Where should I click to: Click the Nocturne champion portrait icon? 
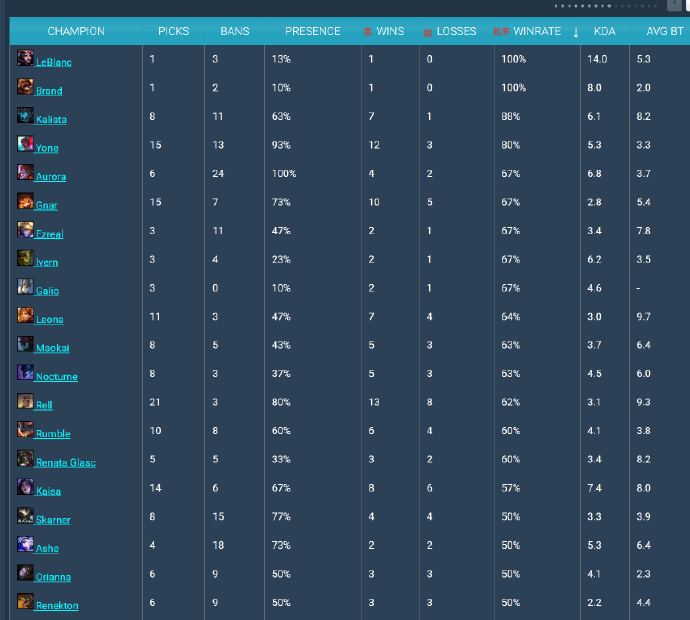pyautogui.click(x=25, y=374)
